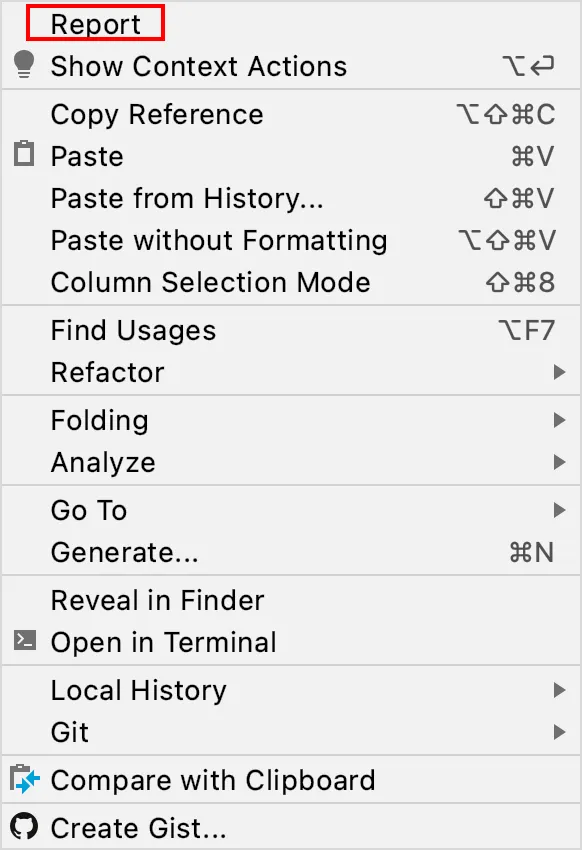Choose Paste without Formatting
The height and width of the screenshot is (850, 582).
coord(291,240)
